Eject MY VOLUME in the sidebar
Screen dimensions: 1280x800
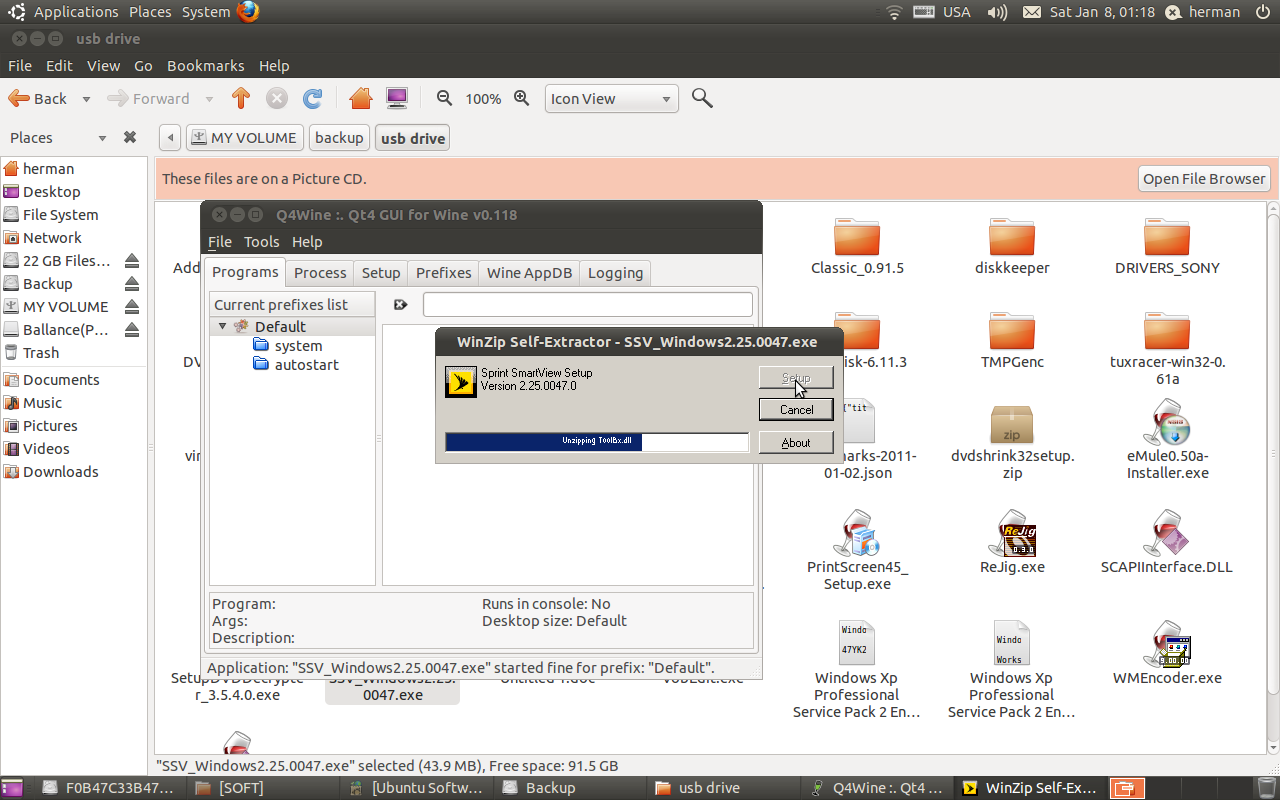tap(131, 307)
